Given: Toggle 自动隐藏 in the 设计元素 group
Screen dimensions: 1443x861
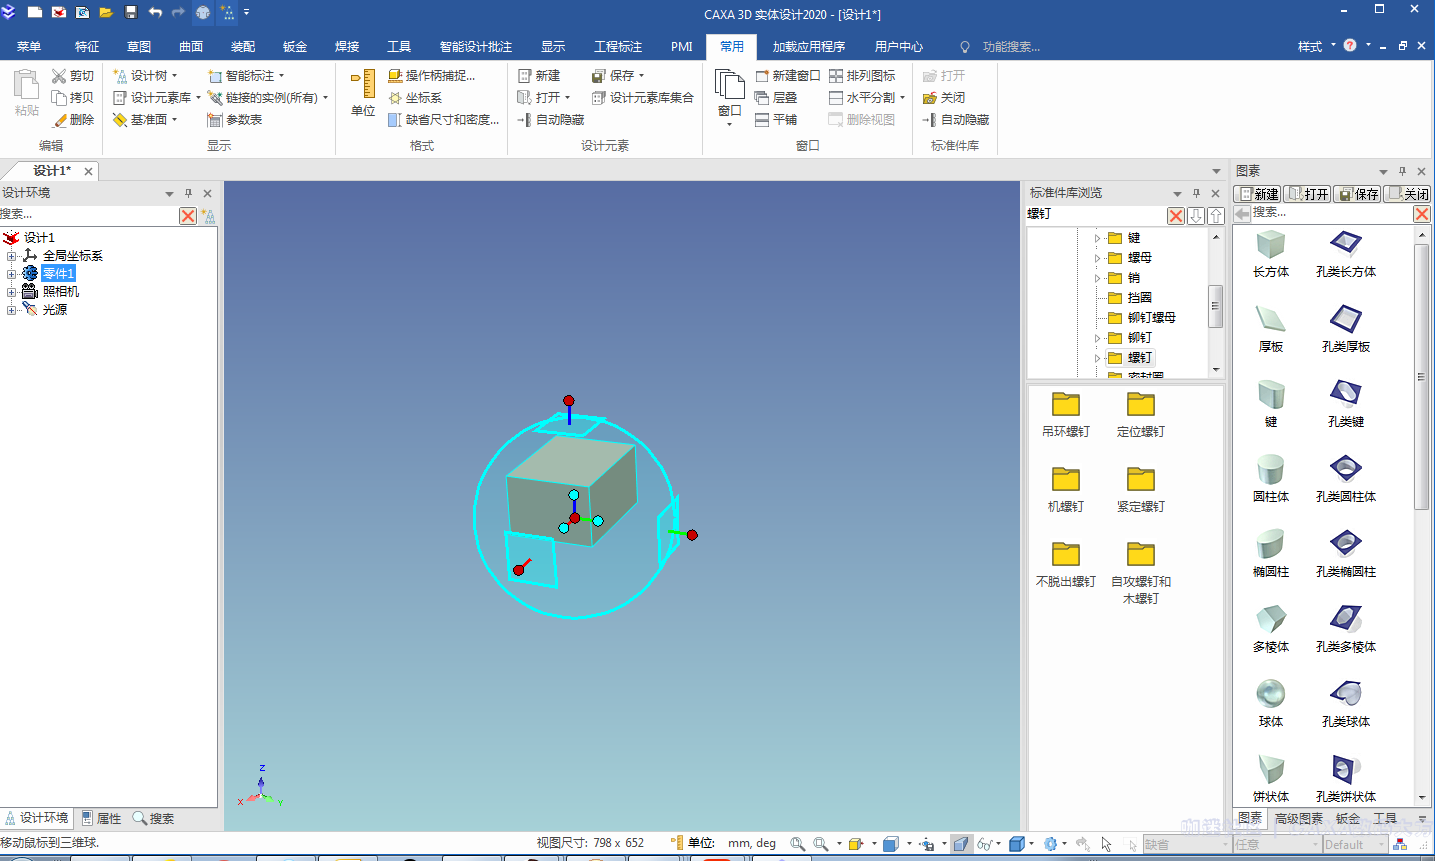Looking at the screenshot, I should 551,120.
